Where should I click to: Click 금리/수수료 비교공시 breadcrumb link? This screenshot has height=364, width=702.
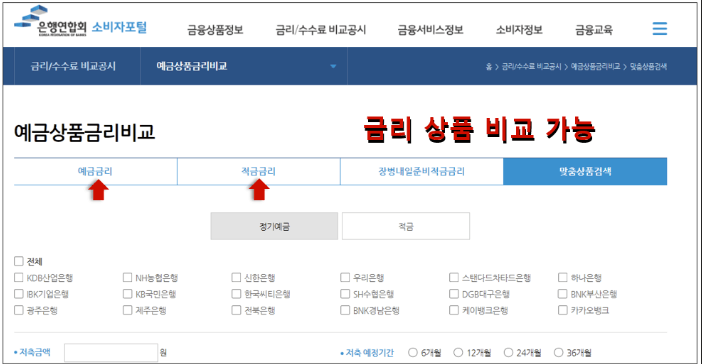pyautogui.click(x=531, y=66)
